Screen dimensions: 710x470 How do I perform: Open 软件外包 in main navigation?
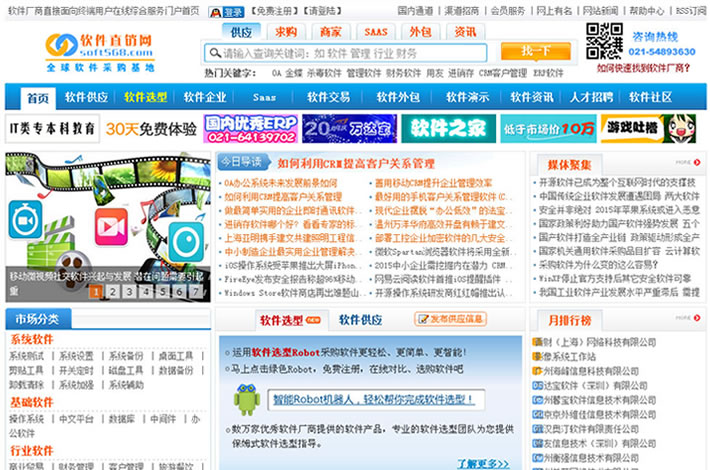coord(398,97)
